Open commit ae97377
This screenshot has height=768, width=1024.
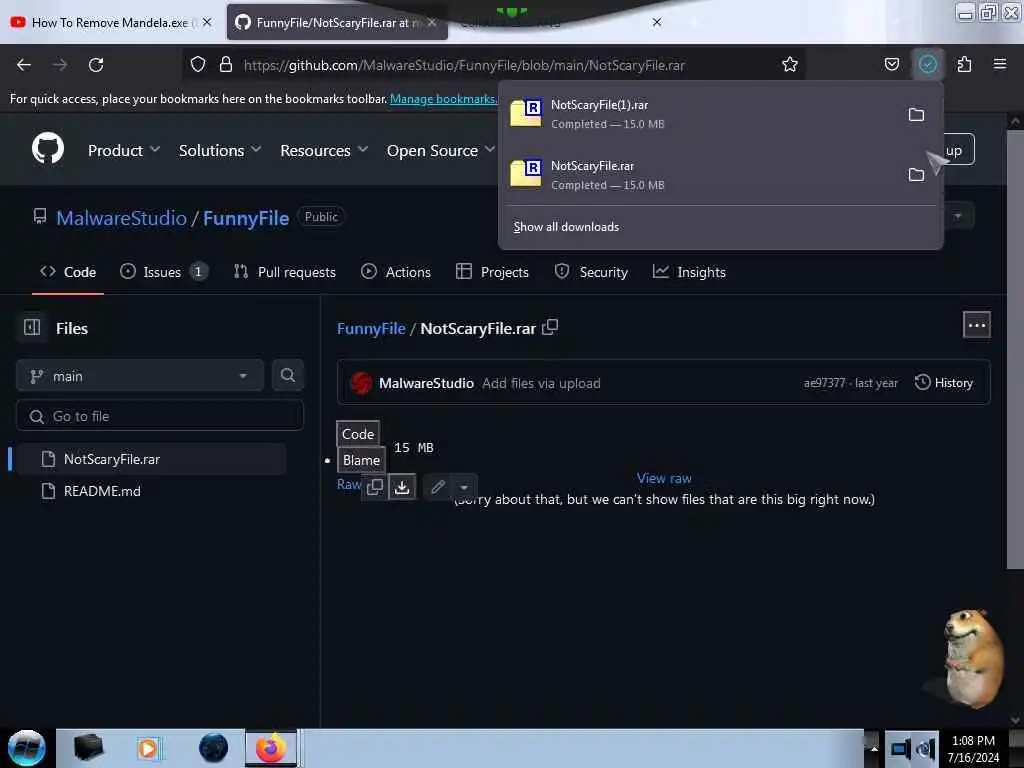coord(824,383)
